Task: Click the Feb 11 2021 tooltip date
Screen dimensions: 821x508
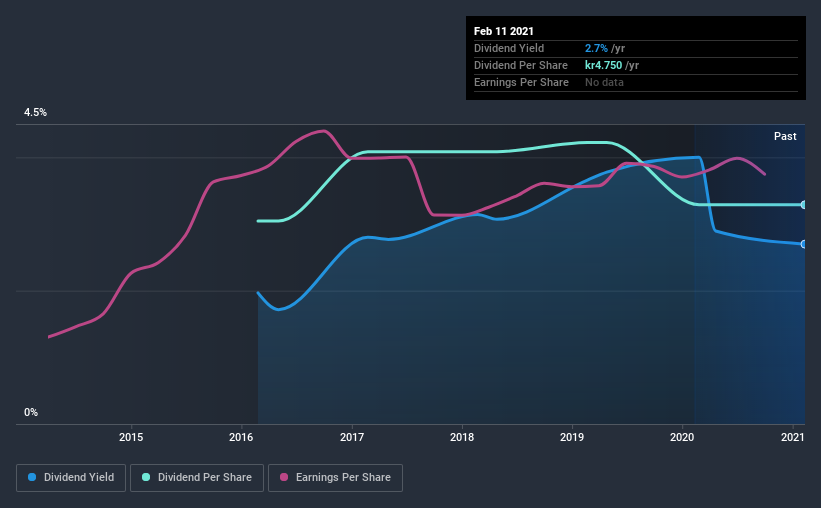Action: 504,31
